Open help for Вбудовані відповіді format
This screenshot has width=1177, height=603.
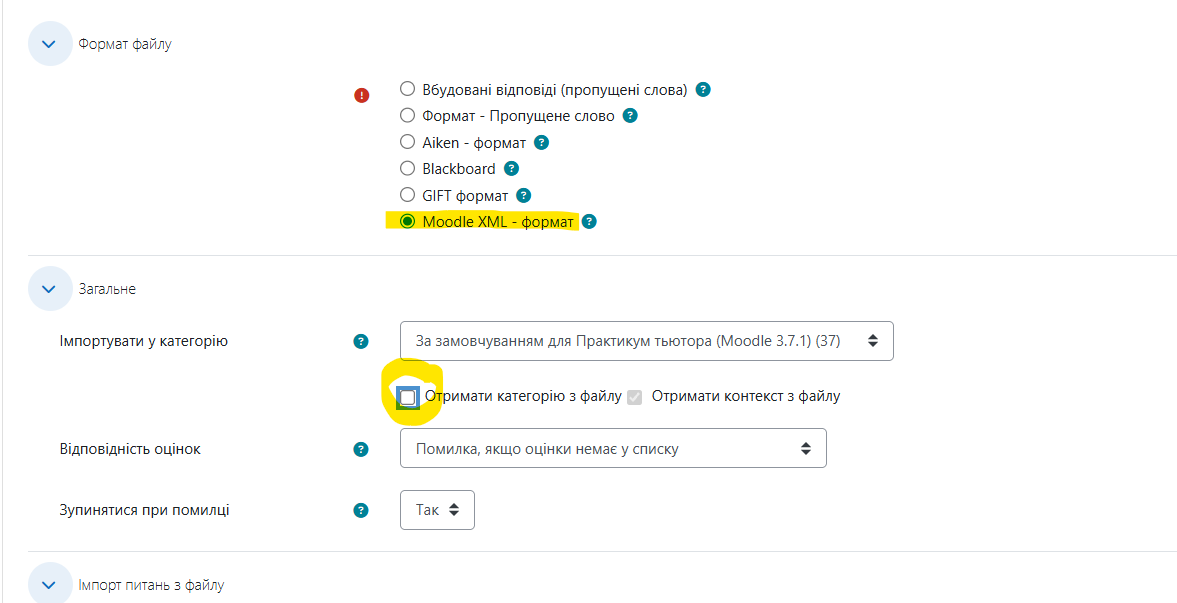(x=703, y=89)
